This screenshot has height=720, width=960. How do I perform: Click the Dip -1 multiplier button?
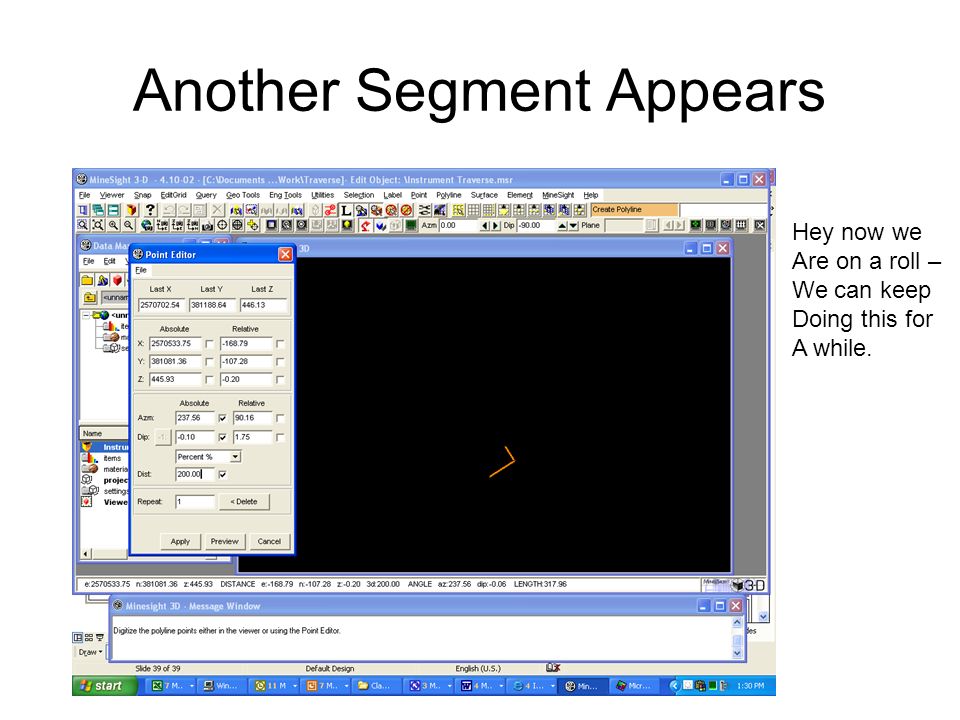tap(162, 437)
